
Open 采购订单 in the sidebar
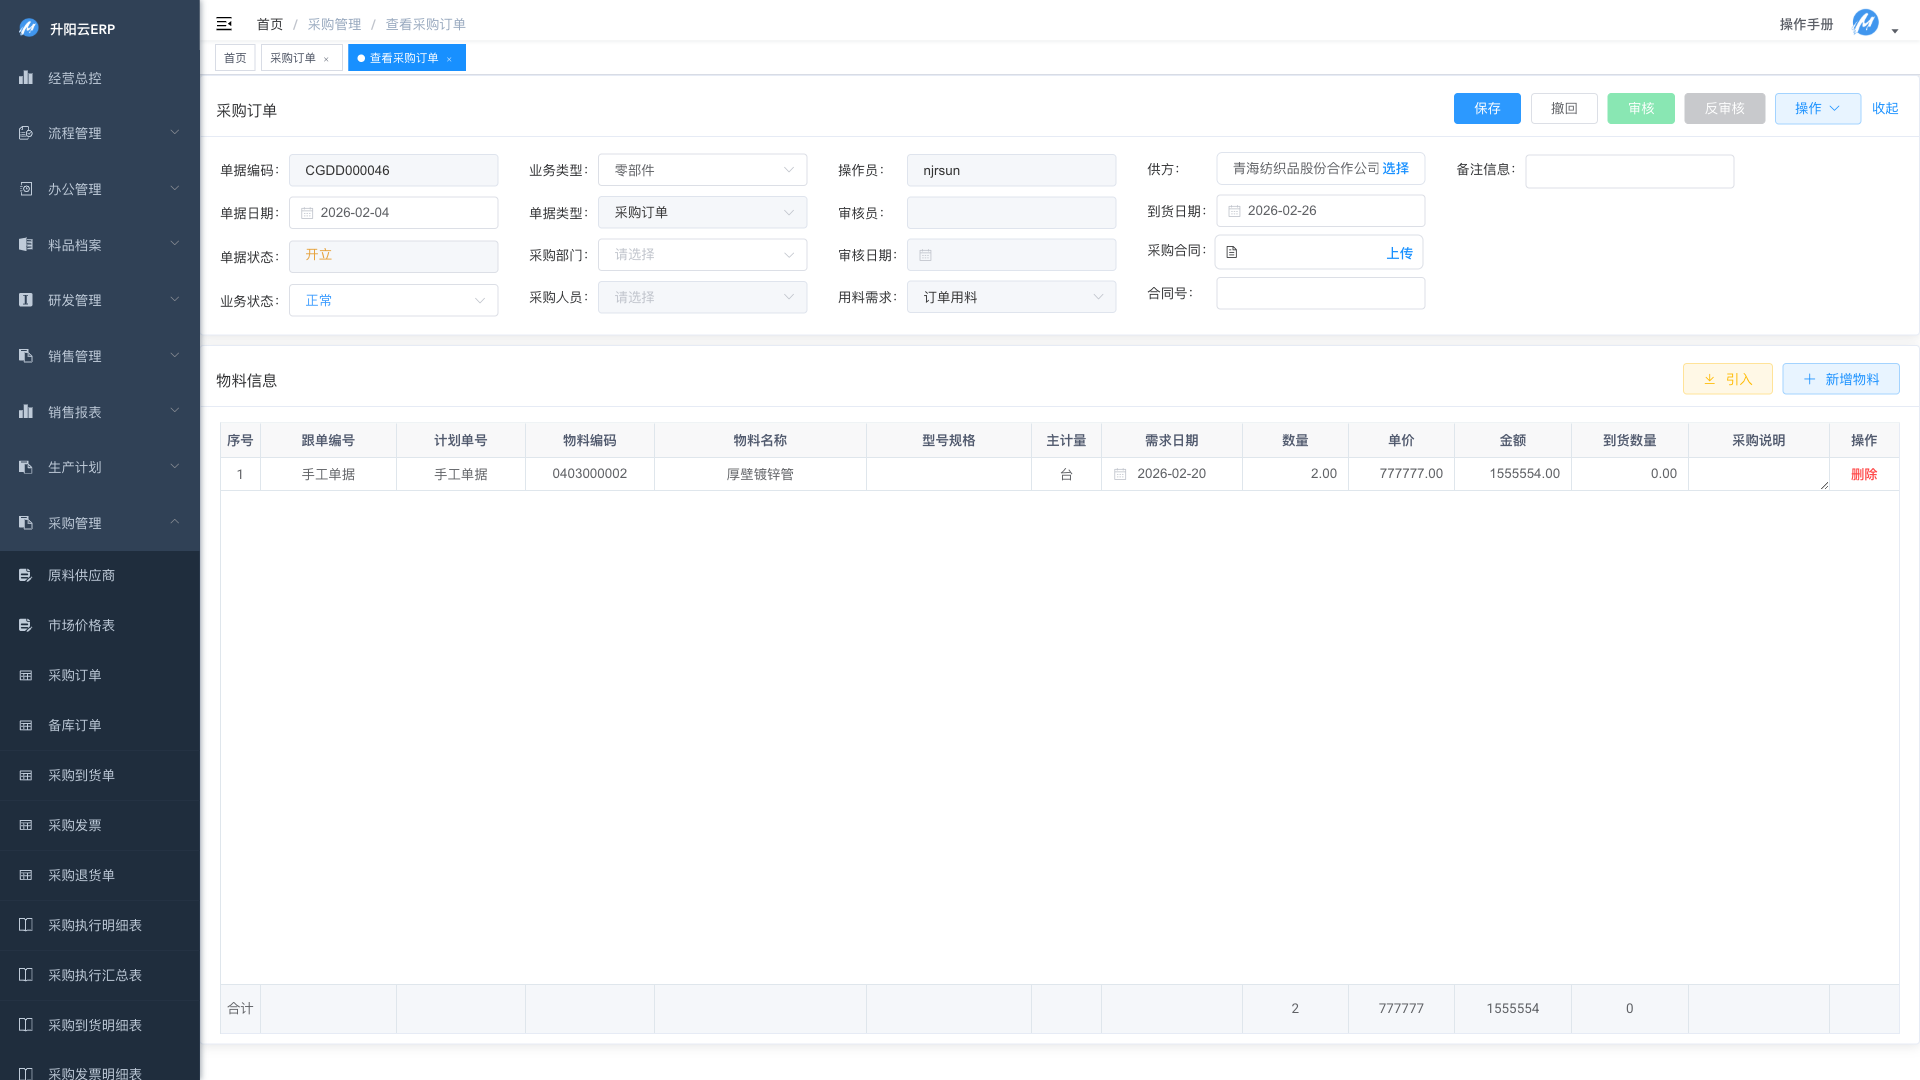[75, 675]
